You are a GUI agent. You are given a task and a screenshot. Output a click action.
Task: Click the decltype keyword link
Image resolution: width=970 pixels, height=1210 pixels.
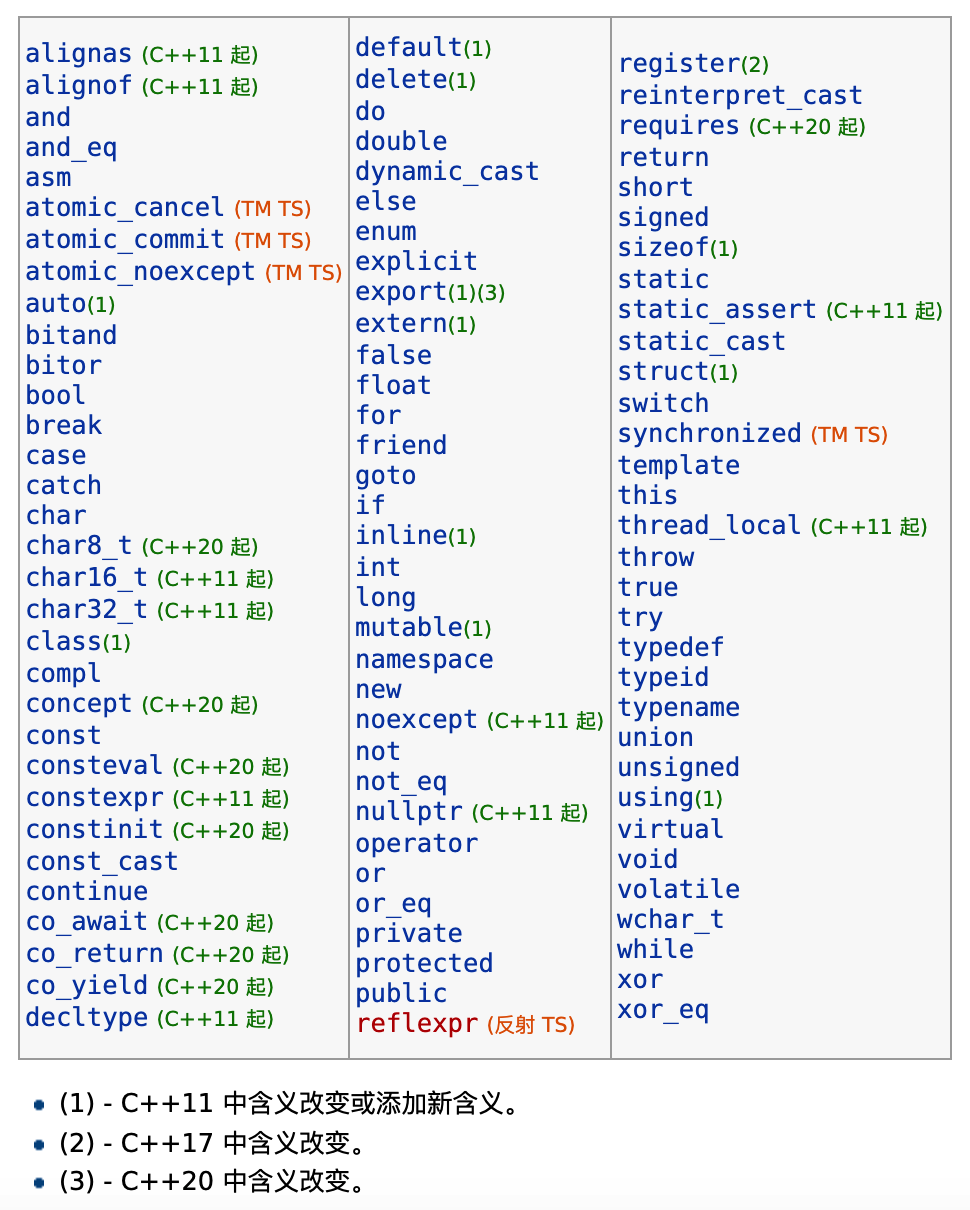coord(87,1018)
